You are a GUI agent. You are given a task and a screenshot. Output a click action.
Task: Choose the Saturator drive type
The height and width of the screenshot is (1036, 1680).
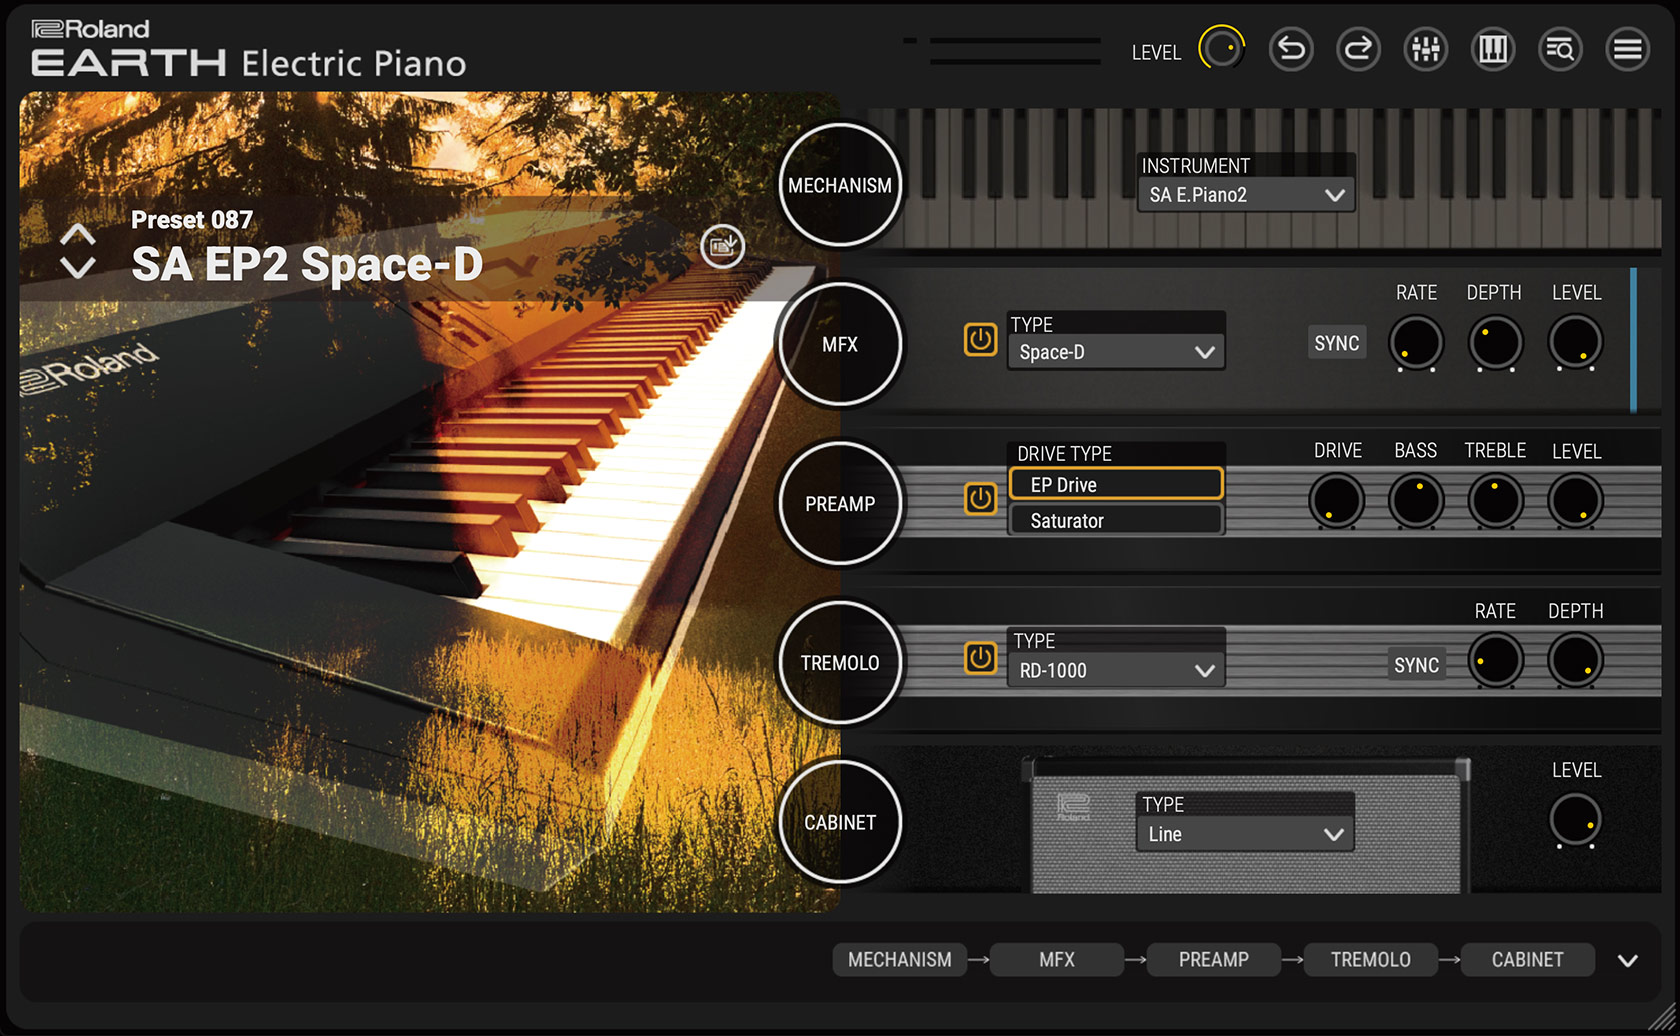tap(1115, 521)
